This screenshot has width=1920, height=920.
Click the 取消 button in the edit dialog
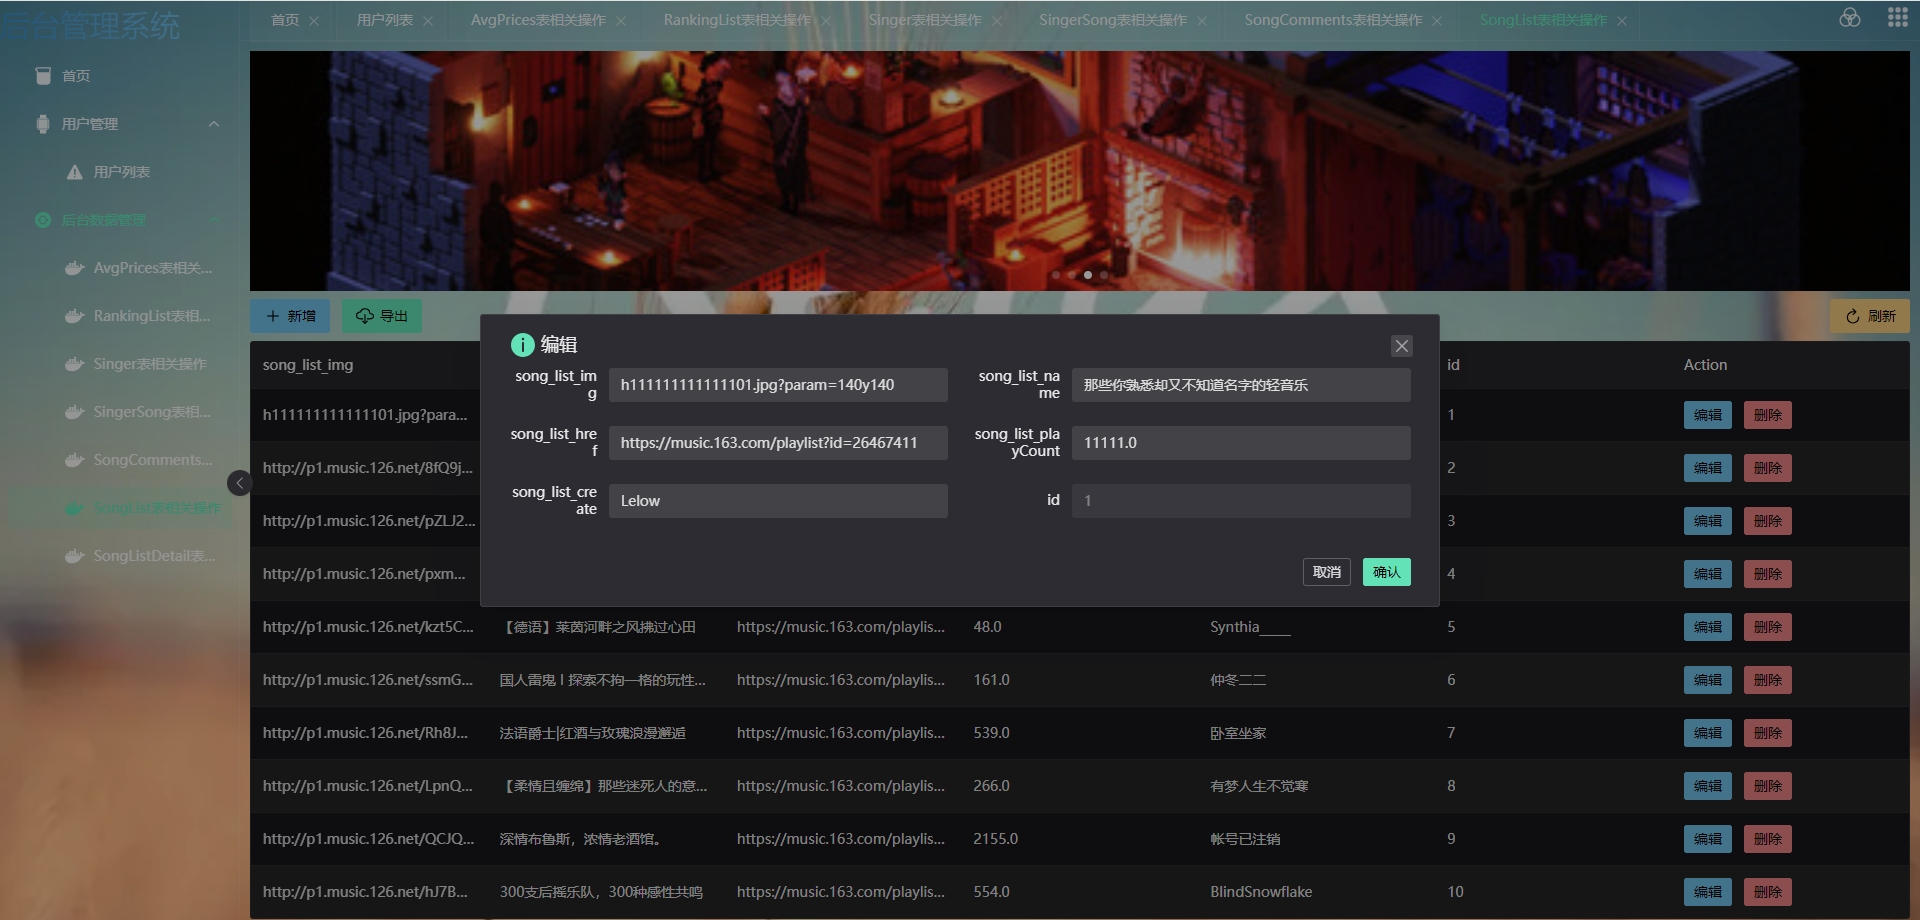point(1326,572)
